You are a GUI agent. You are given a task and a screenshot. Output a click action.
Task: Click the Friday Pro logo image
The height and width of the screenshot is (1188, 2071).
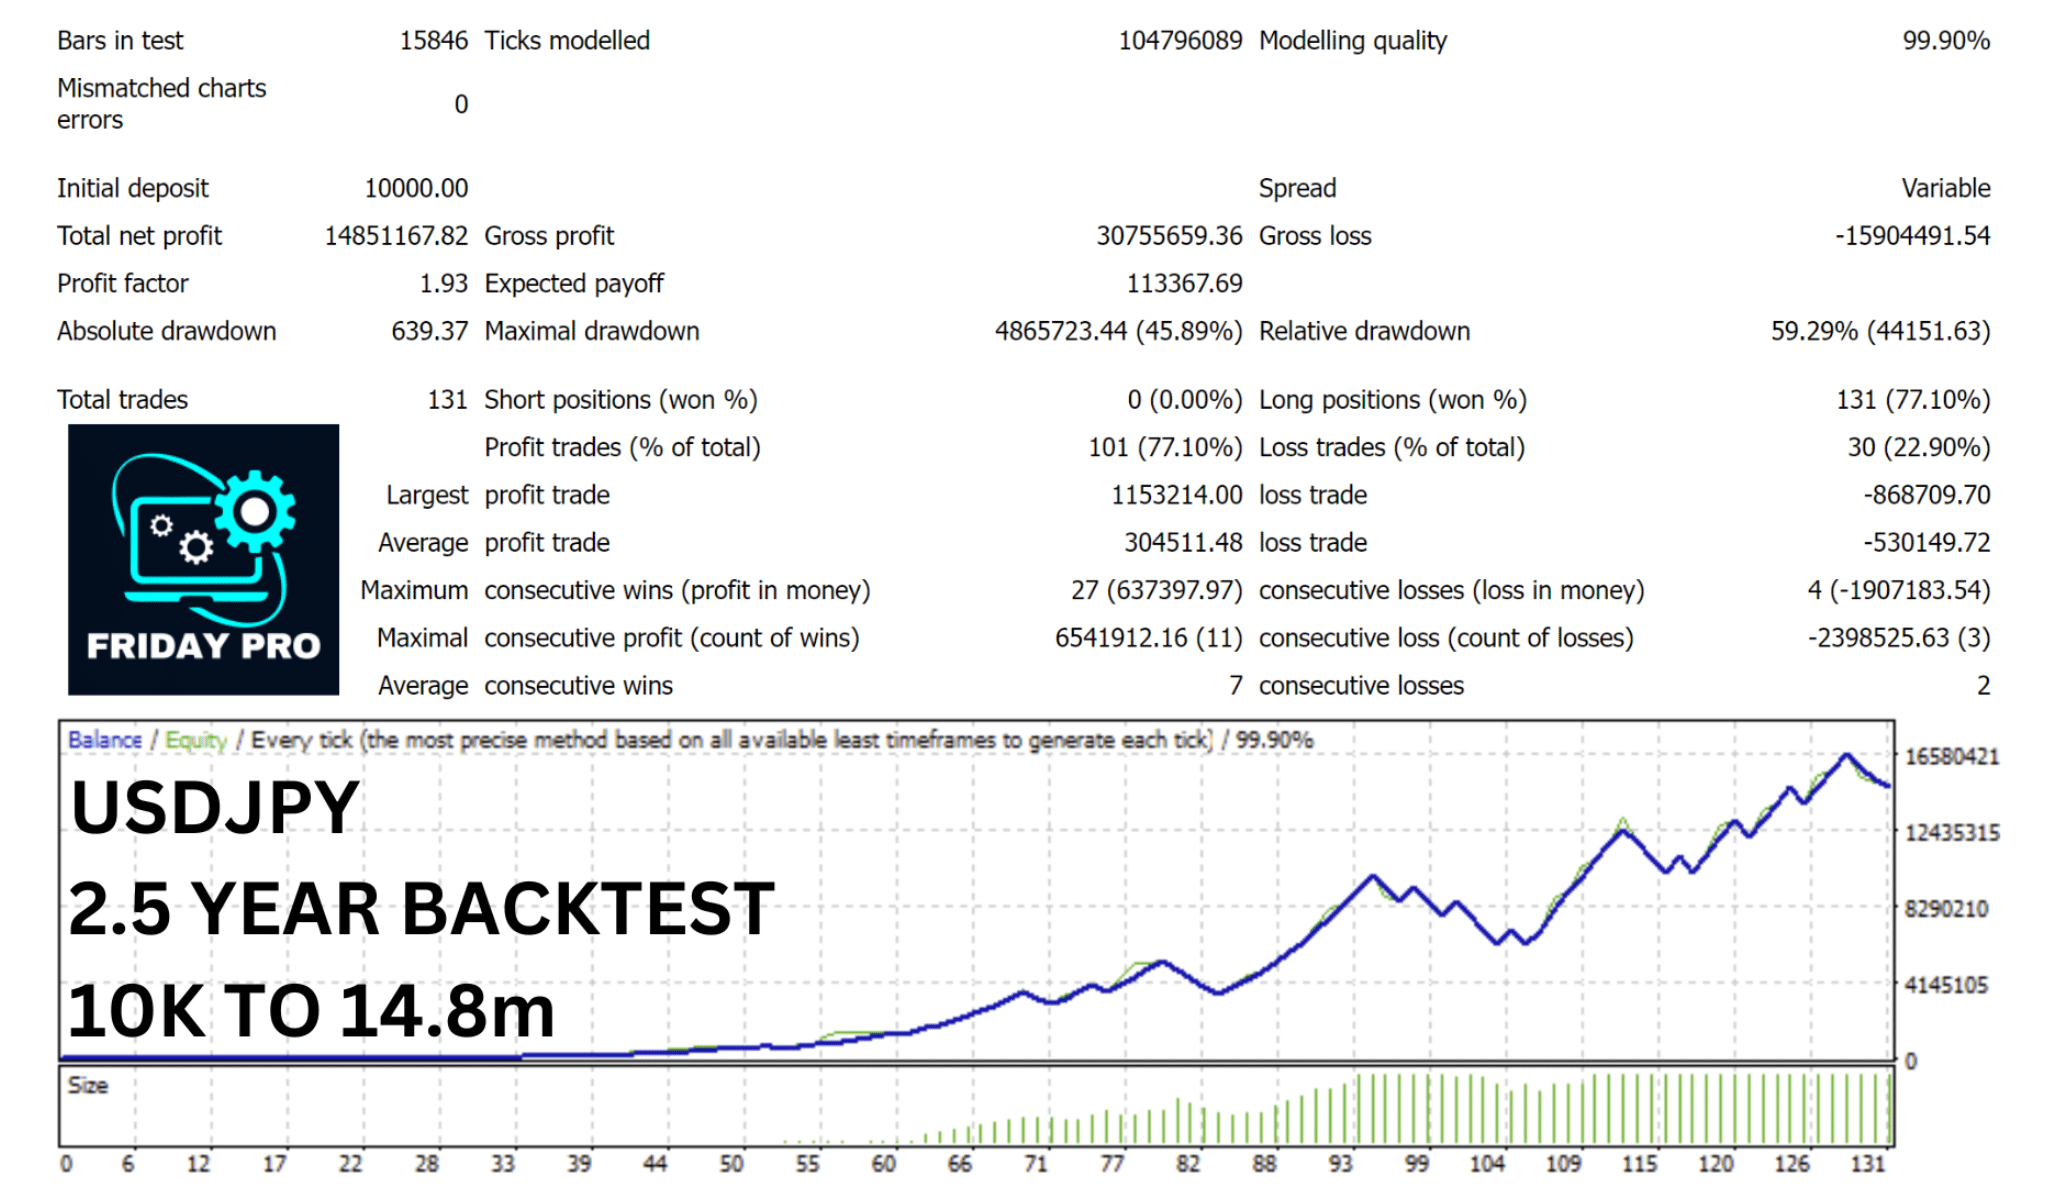coord(203,559)
